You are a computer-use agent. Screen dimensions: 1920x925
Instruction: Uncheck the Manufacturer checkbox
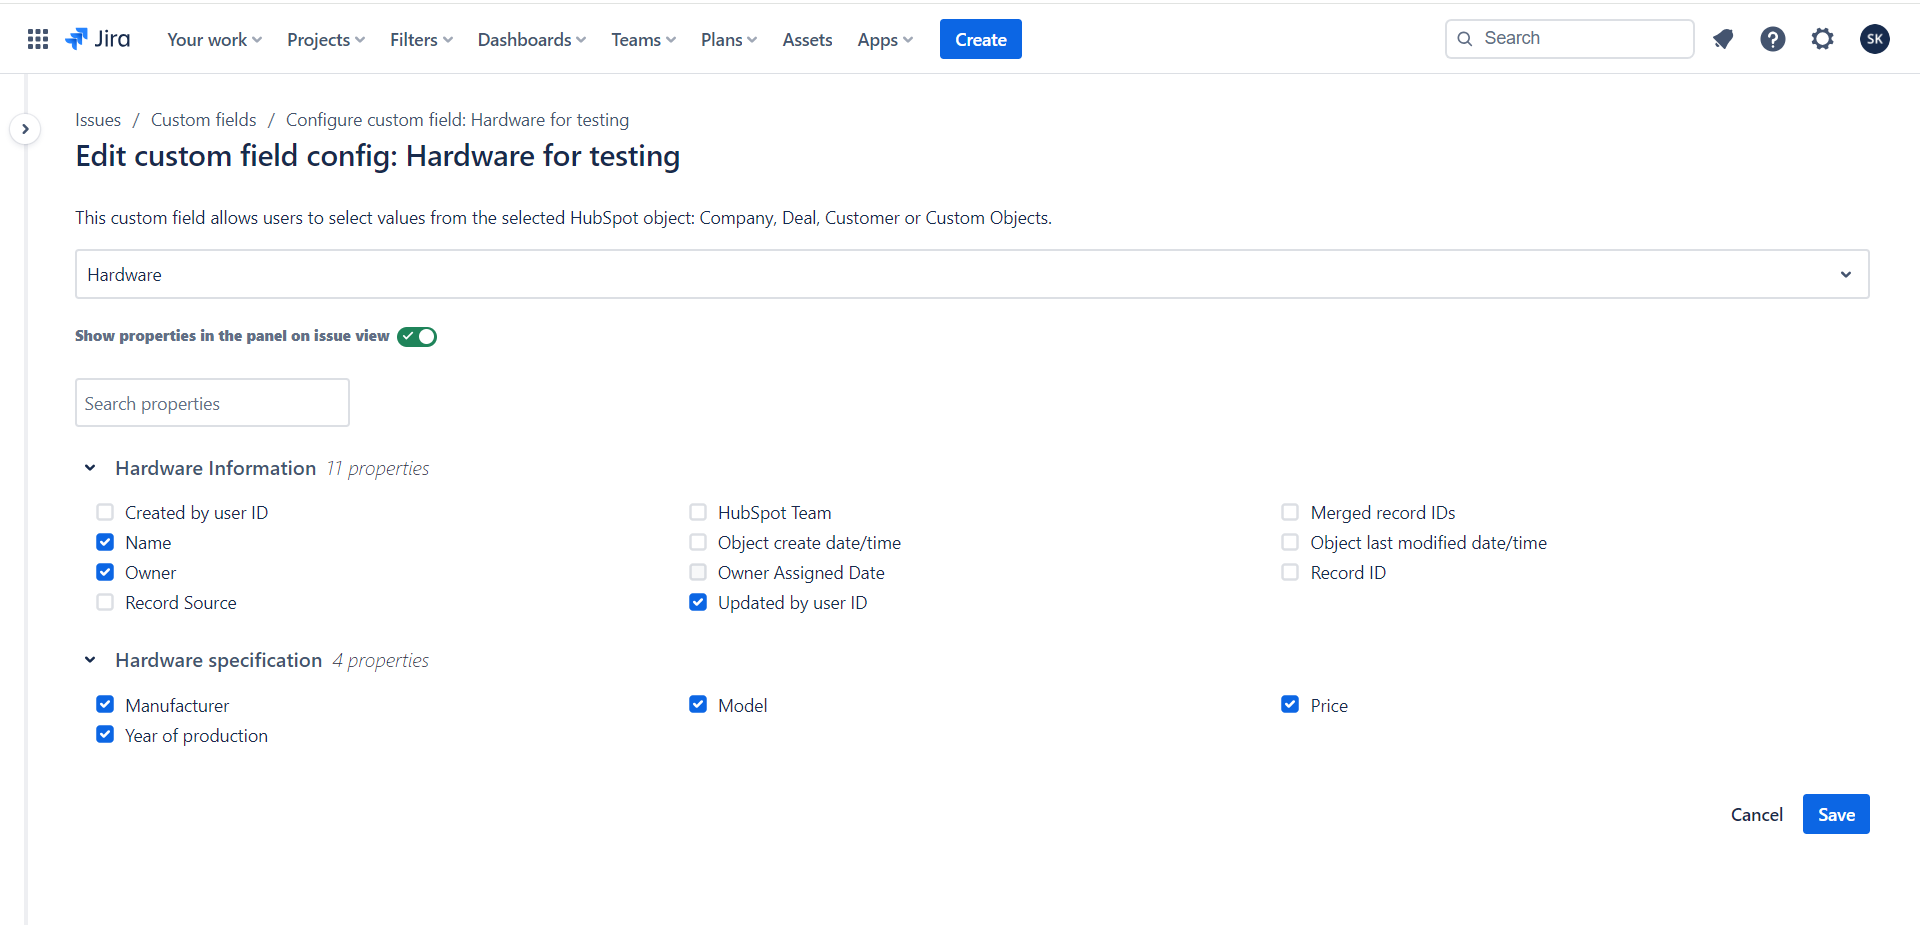tap(105, 705)
